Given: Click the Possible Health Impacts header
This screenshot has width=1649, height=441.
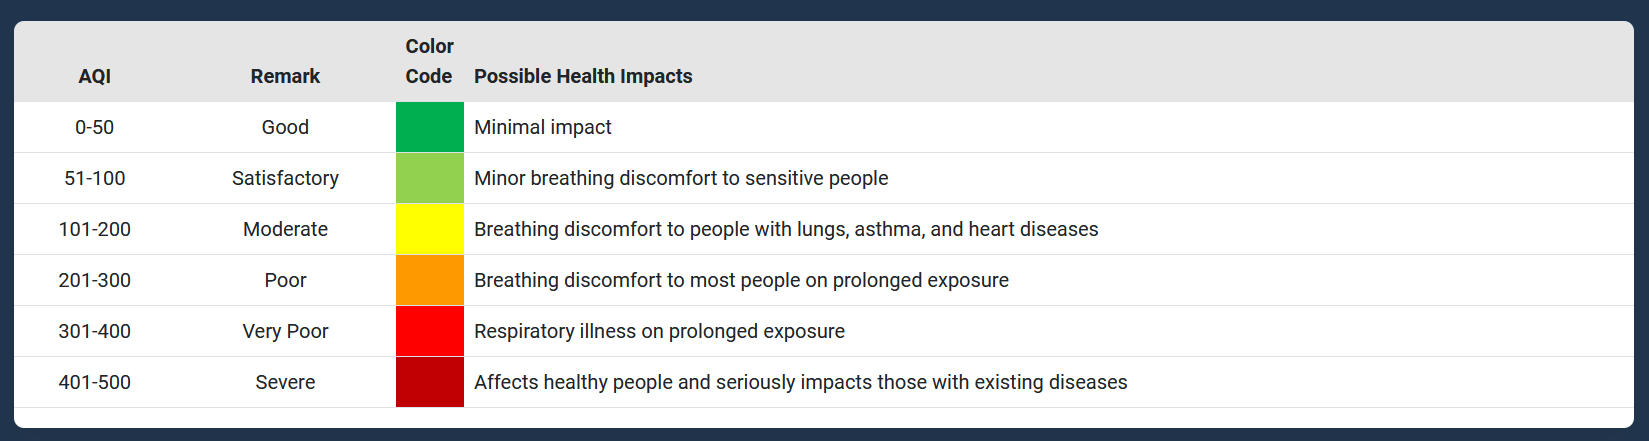Looking at the screenshot, I should click(583, 76).
